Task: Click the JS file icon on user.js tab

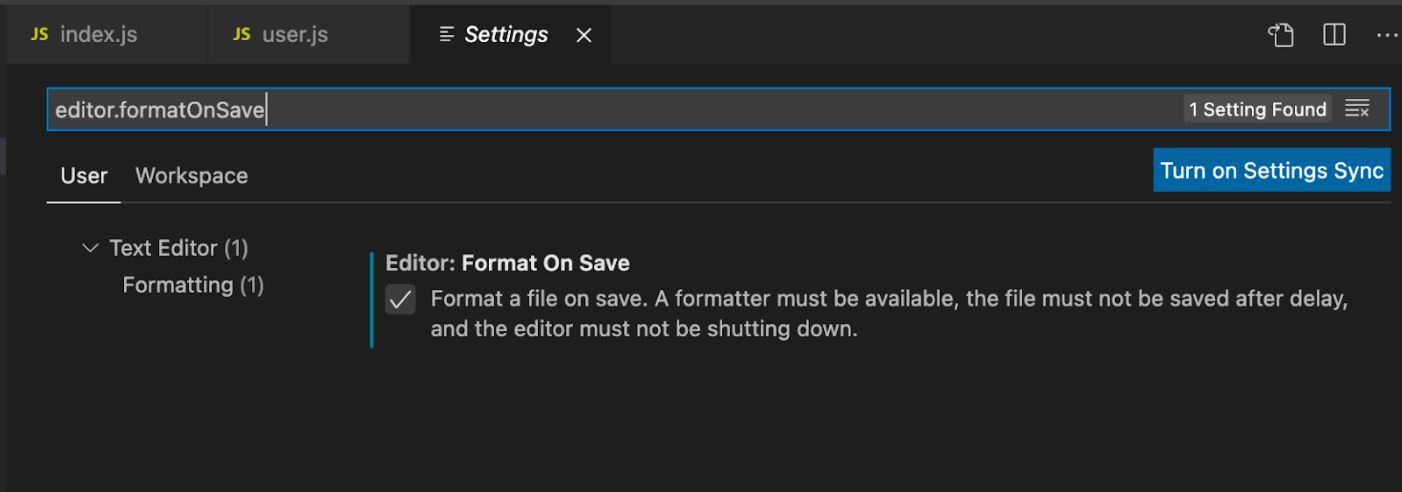Action: [x=241, y=34]
